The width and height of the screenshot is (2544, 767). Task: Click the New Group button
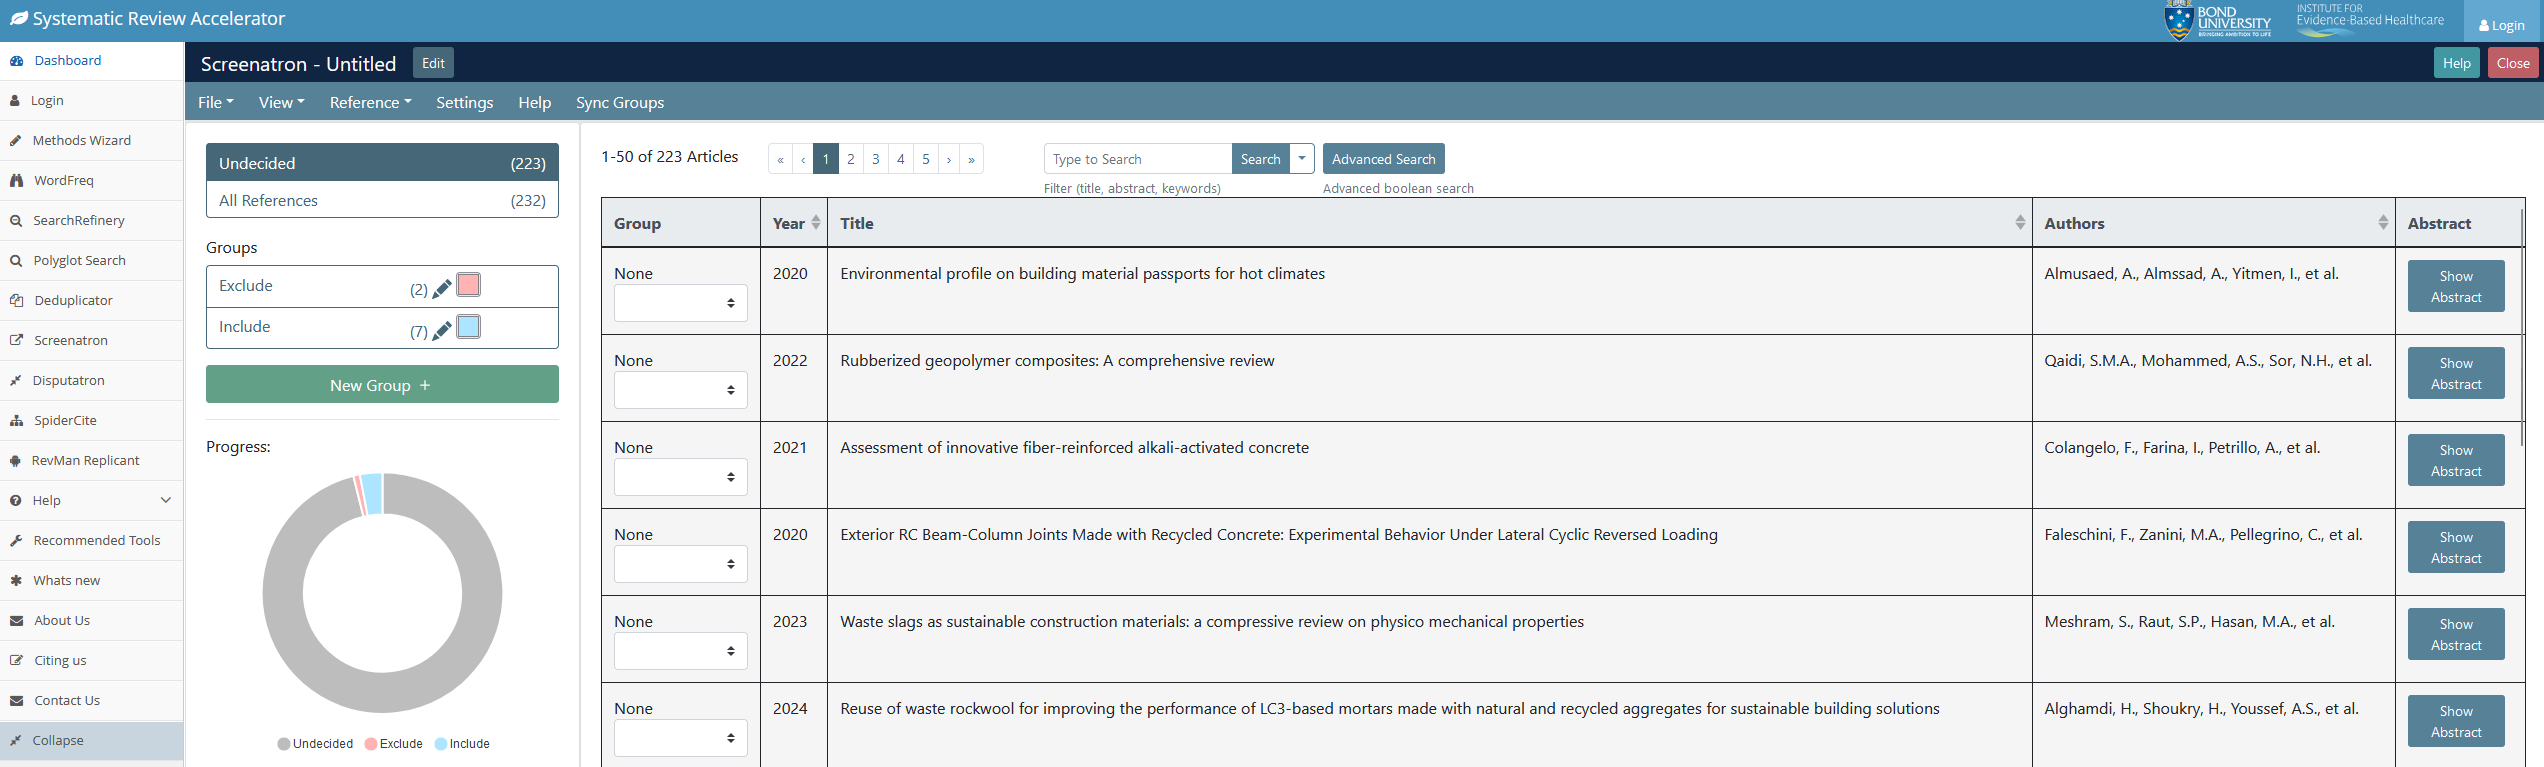382,385
